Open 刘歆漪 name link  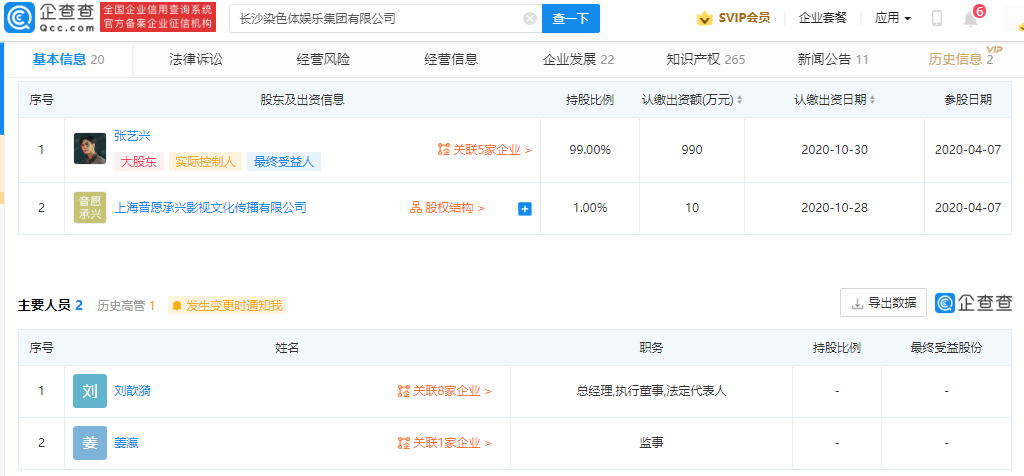point(133,391)
